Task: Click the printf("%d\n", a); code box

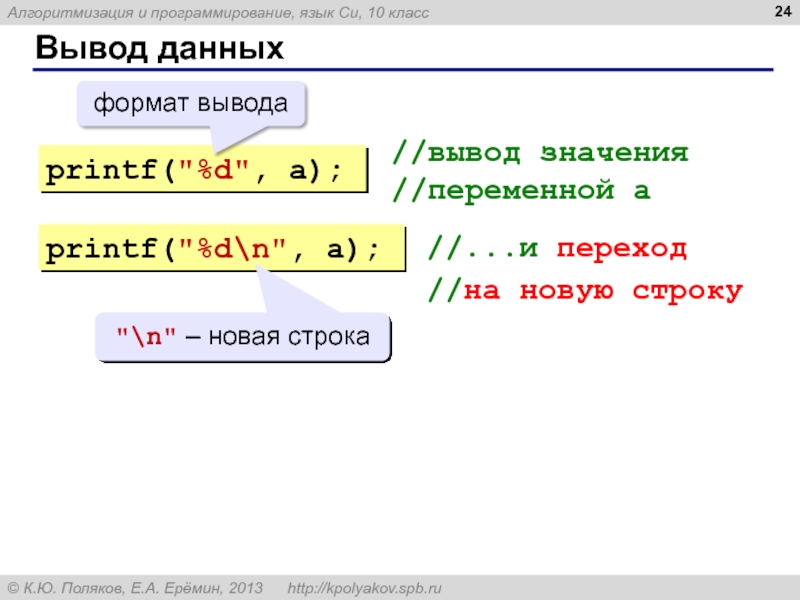Action: point(221,249)
